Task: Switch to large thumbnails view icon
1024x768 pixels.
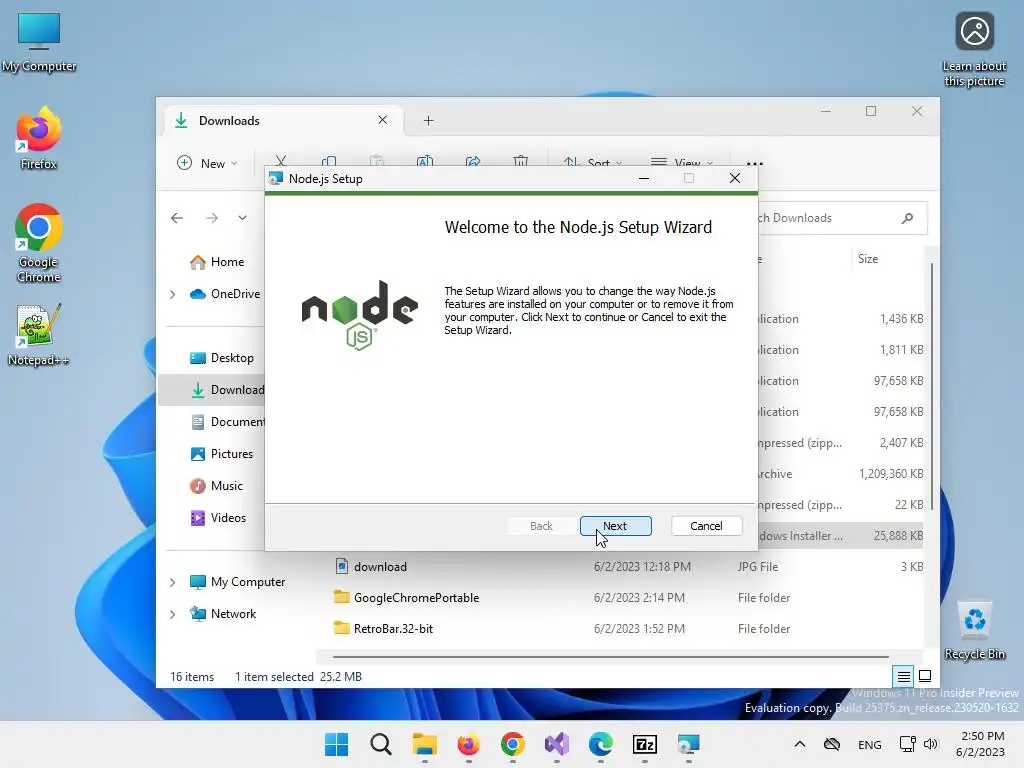Action: point(925,676)
